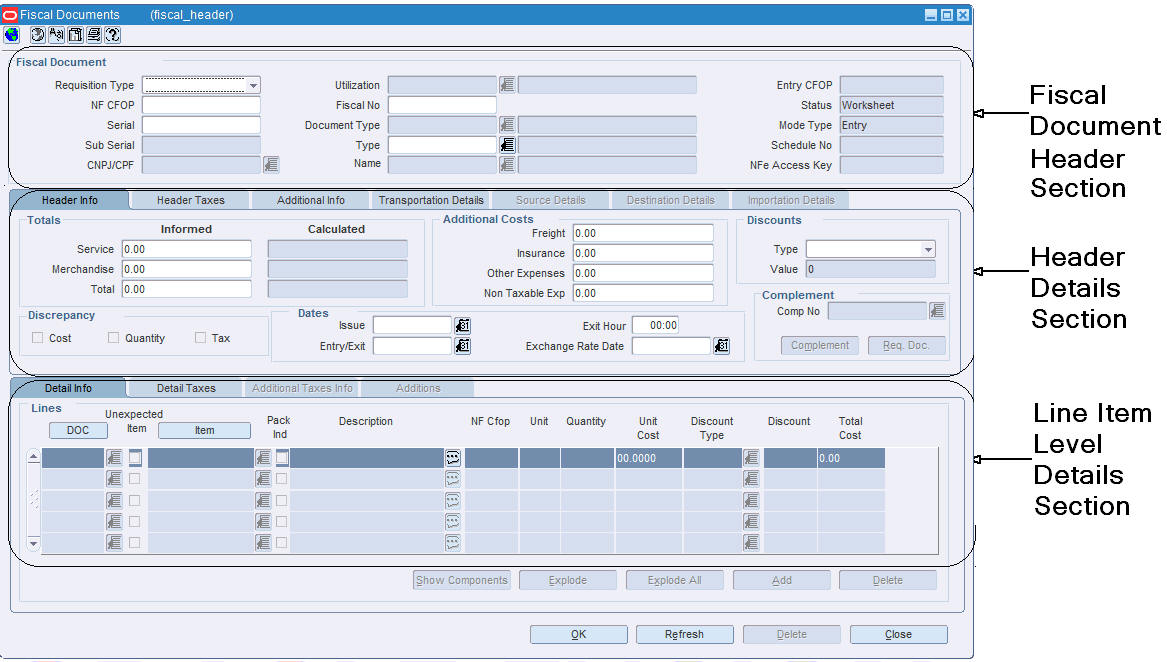Click the Lines scroll-down arrow
Screen dimensions: 1167x662
[33, 544]
